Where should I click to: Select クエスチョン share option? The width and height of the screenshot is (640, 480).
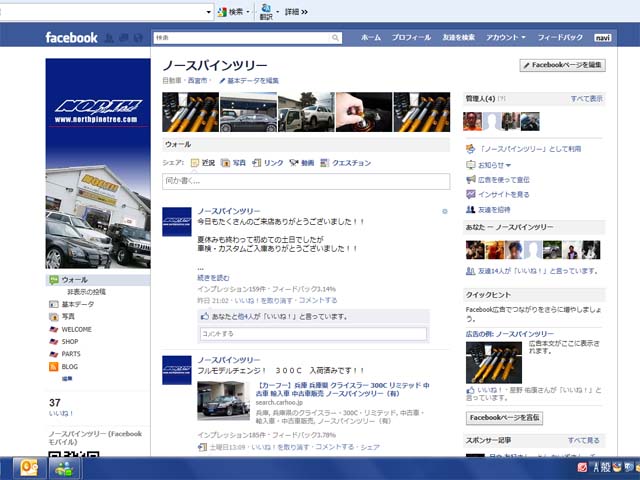(x=346, y=163)
